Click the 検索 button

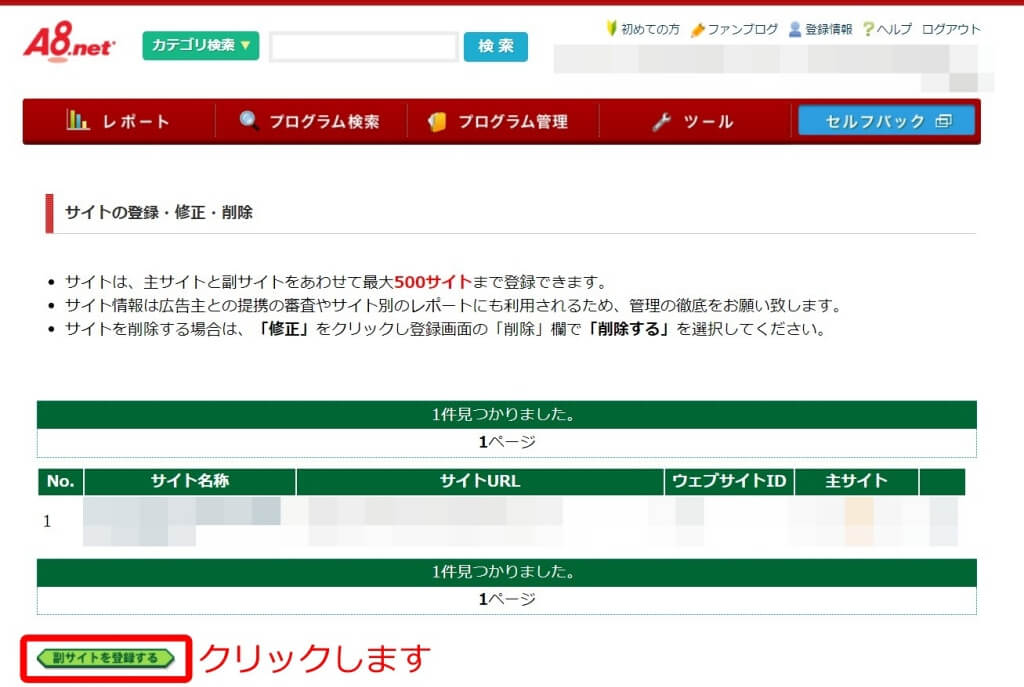(496, 46)
